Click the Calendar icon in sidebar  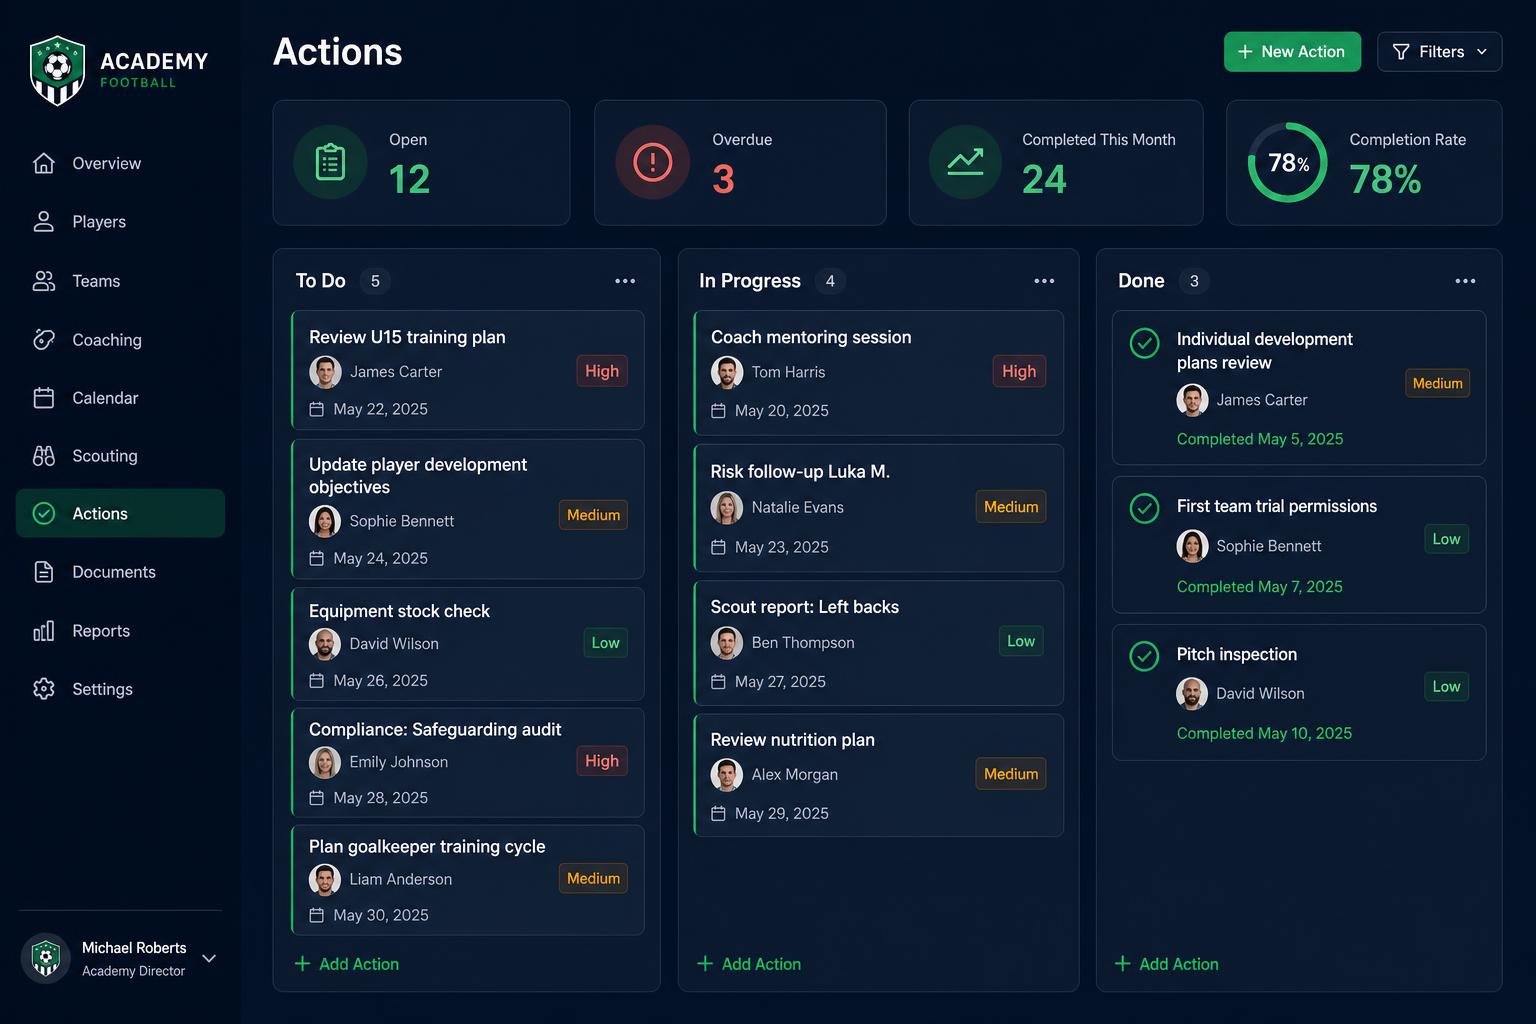tap(44, 398)
